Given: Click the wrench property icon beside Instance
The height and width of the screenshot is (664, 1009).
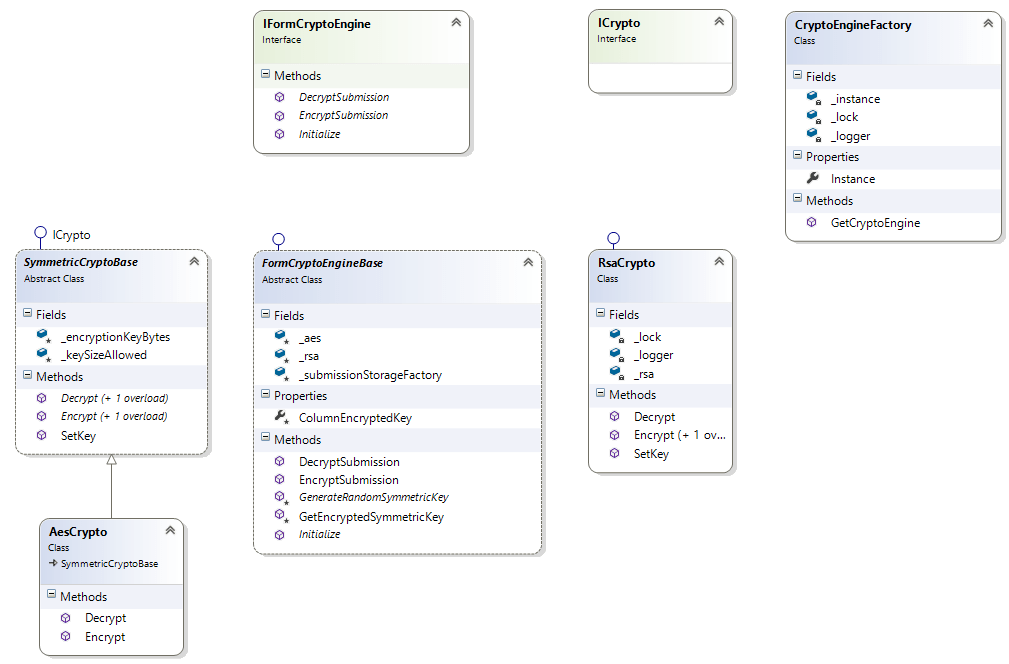Looking at the screenshot, I should [812, 178].
